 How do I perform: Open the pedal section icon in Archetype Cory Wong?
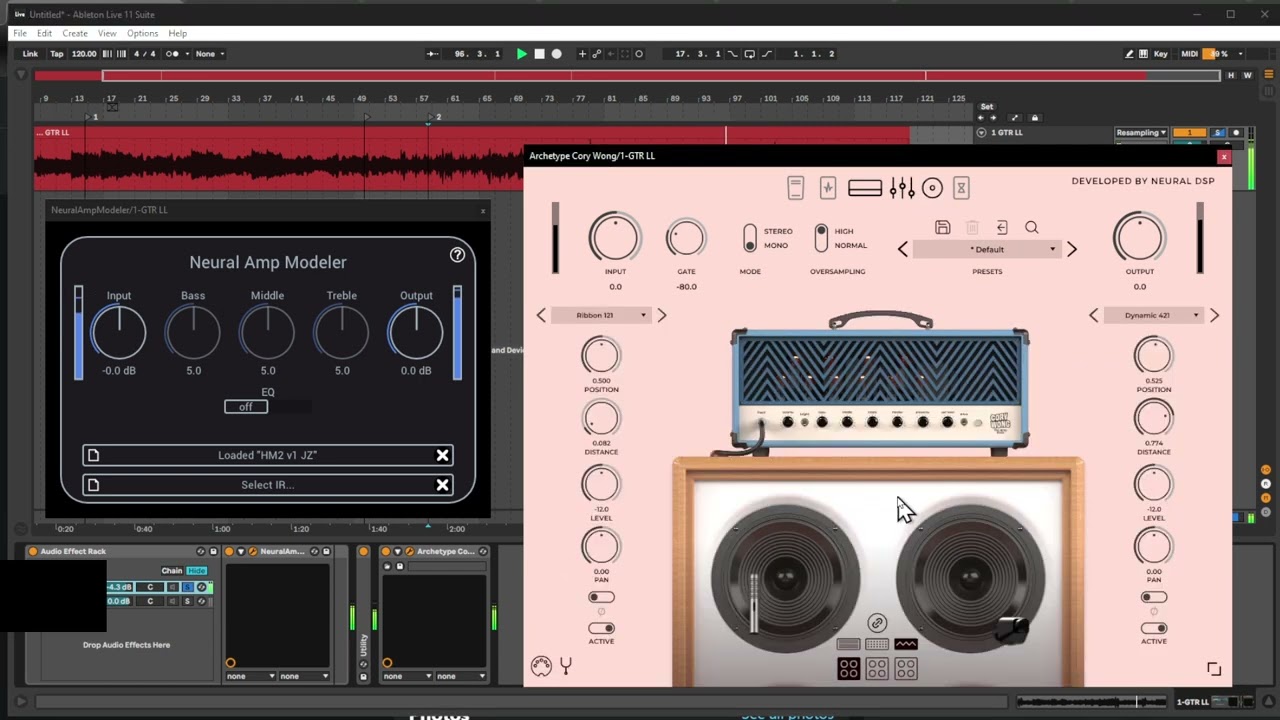(796, 188)
